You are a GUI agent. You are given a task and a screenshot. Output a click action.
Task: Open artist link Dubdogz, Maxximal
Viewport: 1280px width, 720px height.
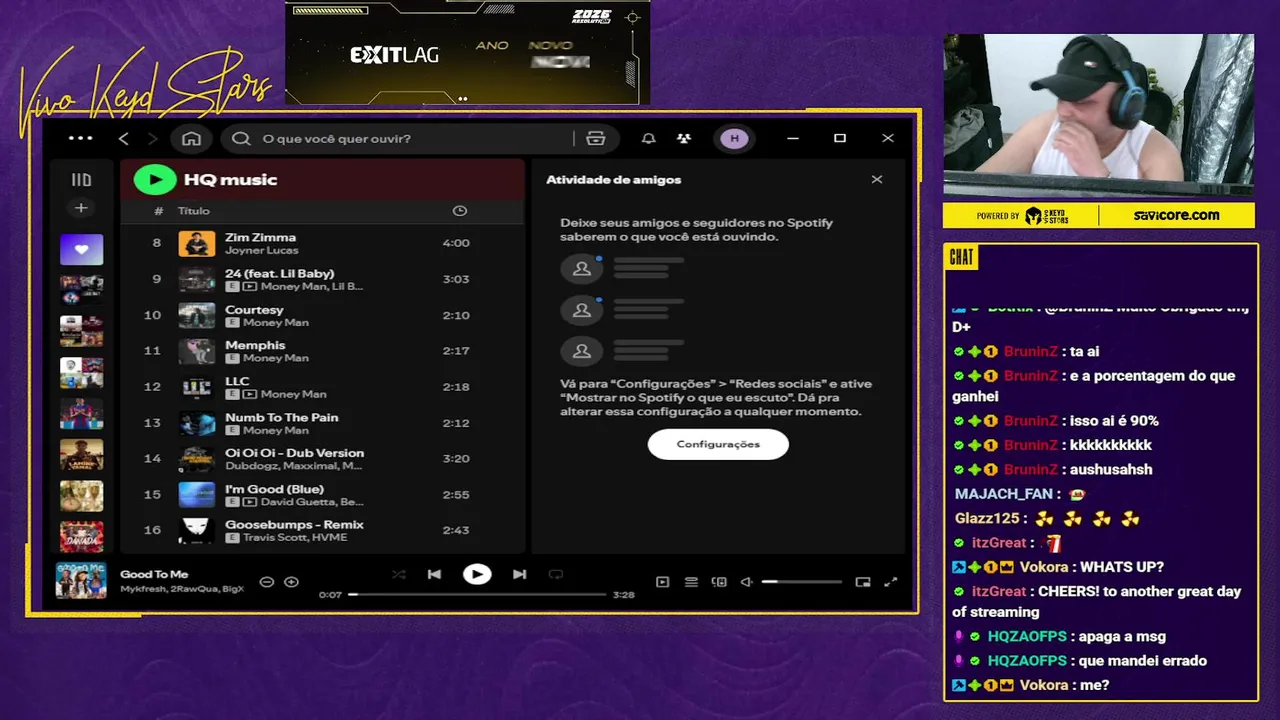(294, 466)
